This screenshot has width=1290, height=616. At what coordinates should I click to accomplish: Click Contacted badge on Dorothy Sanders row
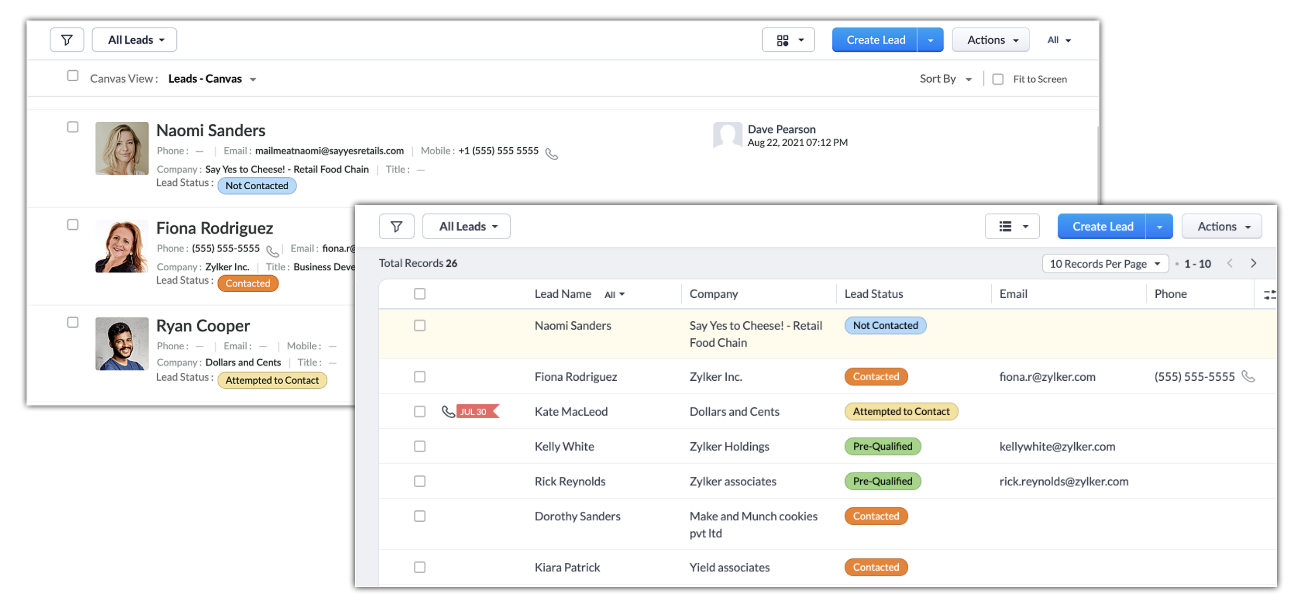pyautogui.click(x=876, y=516)
